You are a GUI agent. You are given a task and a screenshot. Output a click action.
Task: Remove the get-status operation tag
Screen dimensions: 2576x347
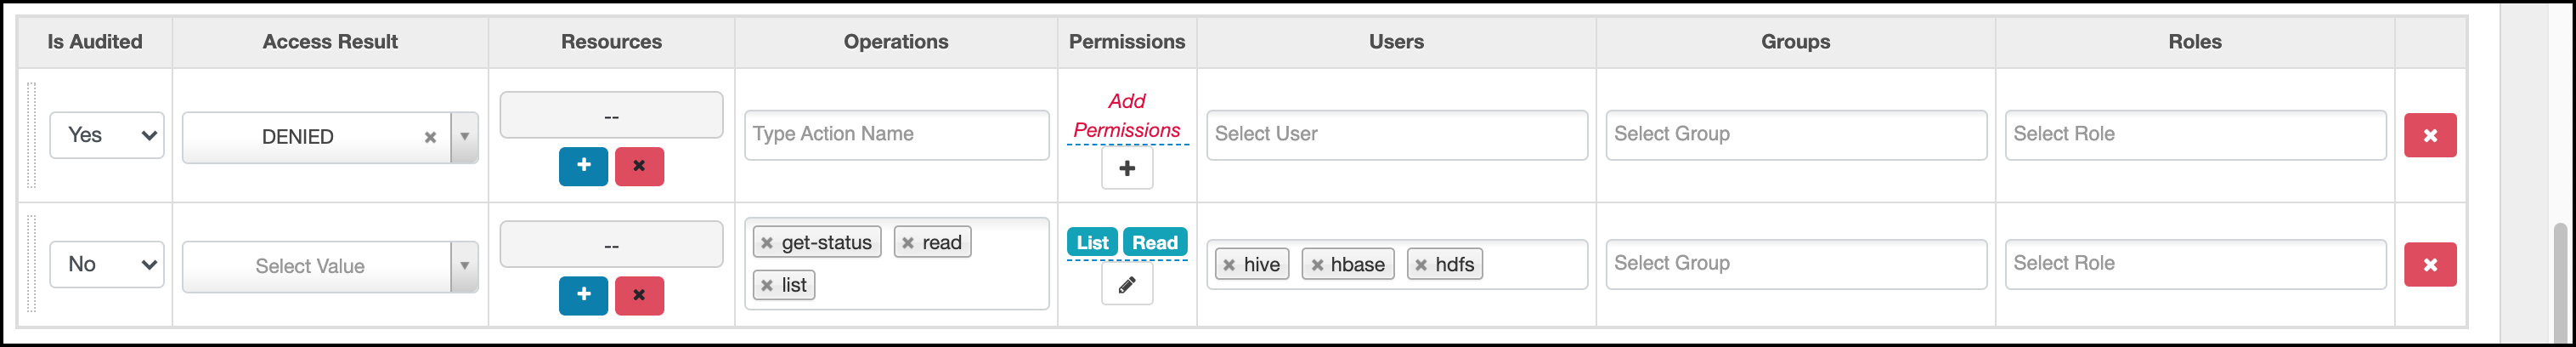[x=767, y=243]
